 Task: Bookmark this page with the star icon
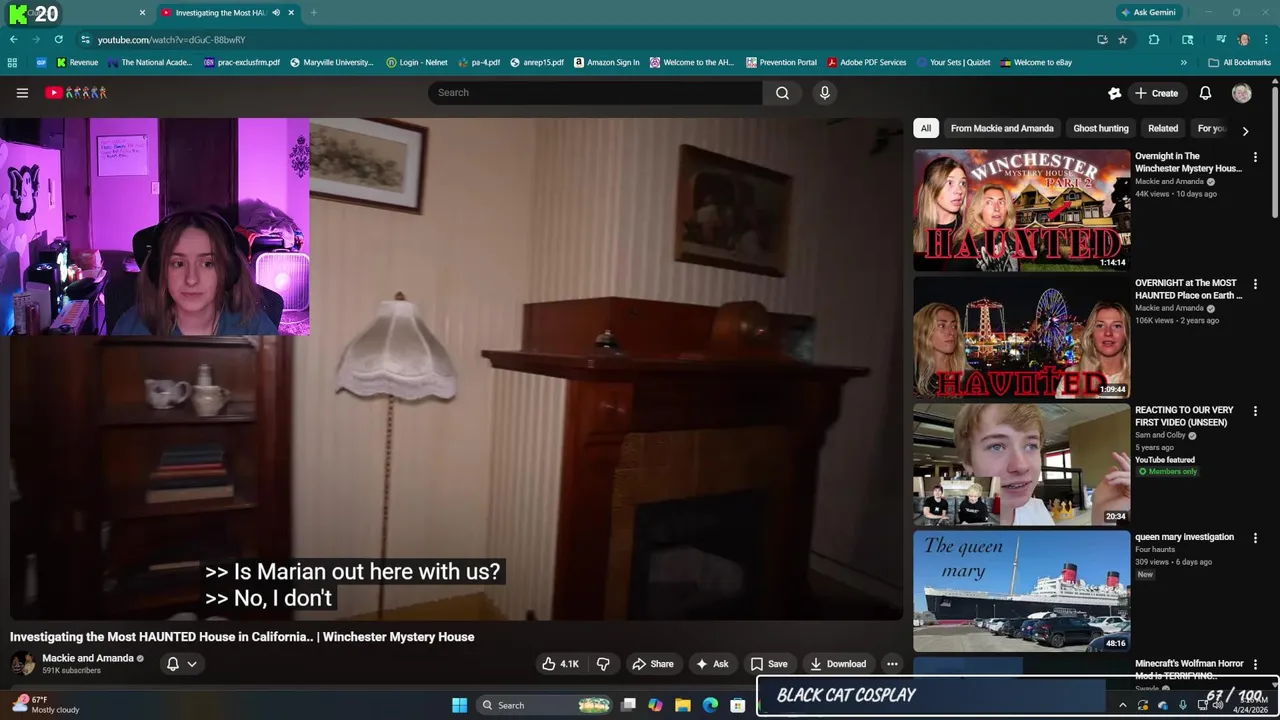(x=1123, y=39)
